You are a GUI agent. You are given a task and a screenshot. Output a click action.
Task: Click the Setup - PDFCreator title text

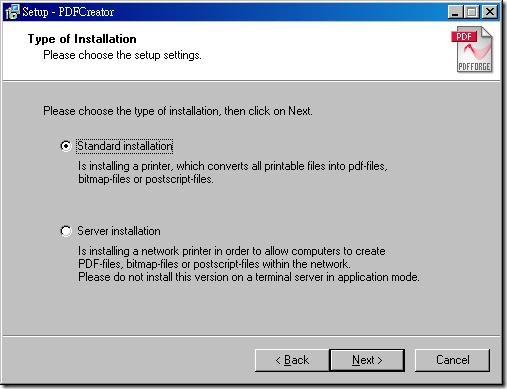tap(68, 12)
